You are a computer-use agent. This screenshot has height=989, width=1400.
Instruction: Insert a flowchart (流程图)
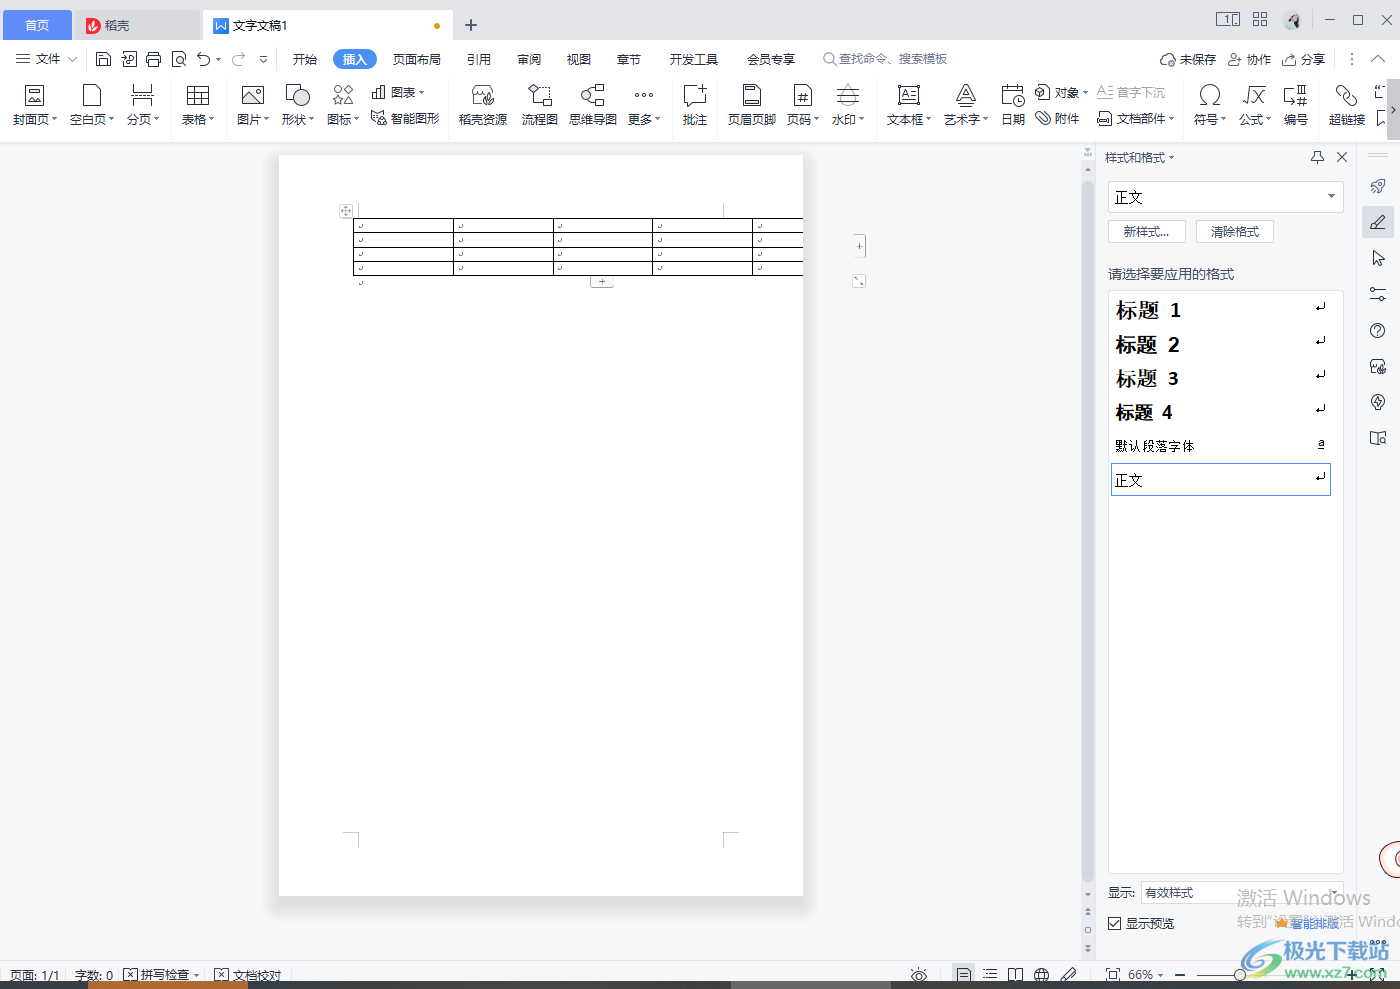pyautogui.click(x=539, y=104)
